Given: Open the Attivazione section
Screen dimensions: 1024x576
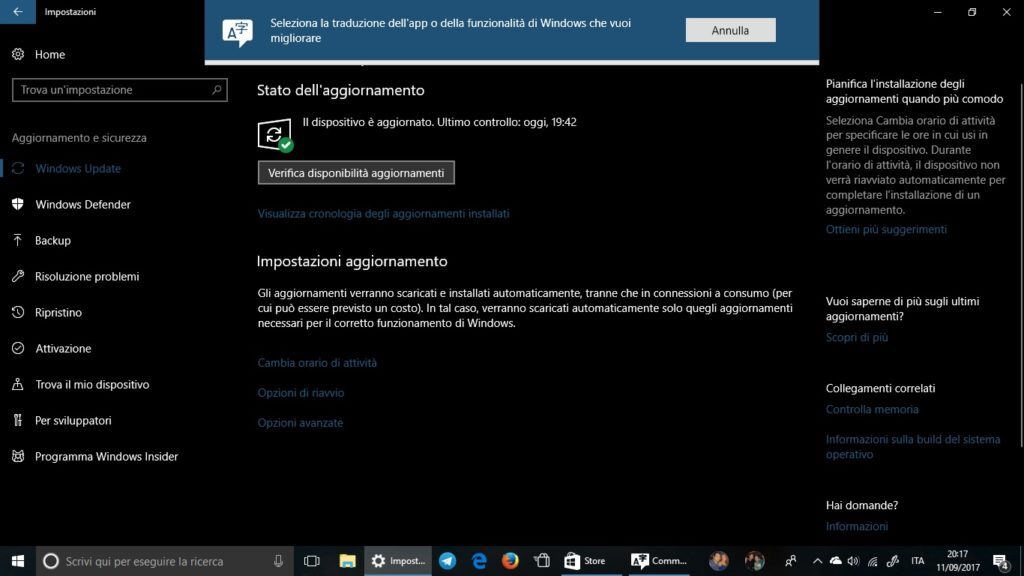Looking at the screenshot, I should click(63, 348).
